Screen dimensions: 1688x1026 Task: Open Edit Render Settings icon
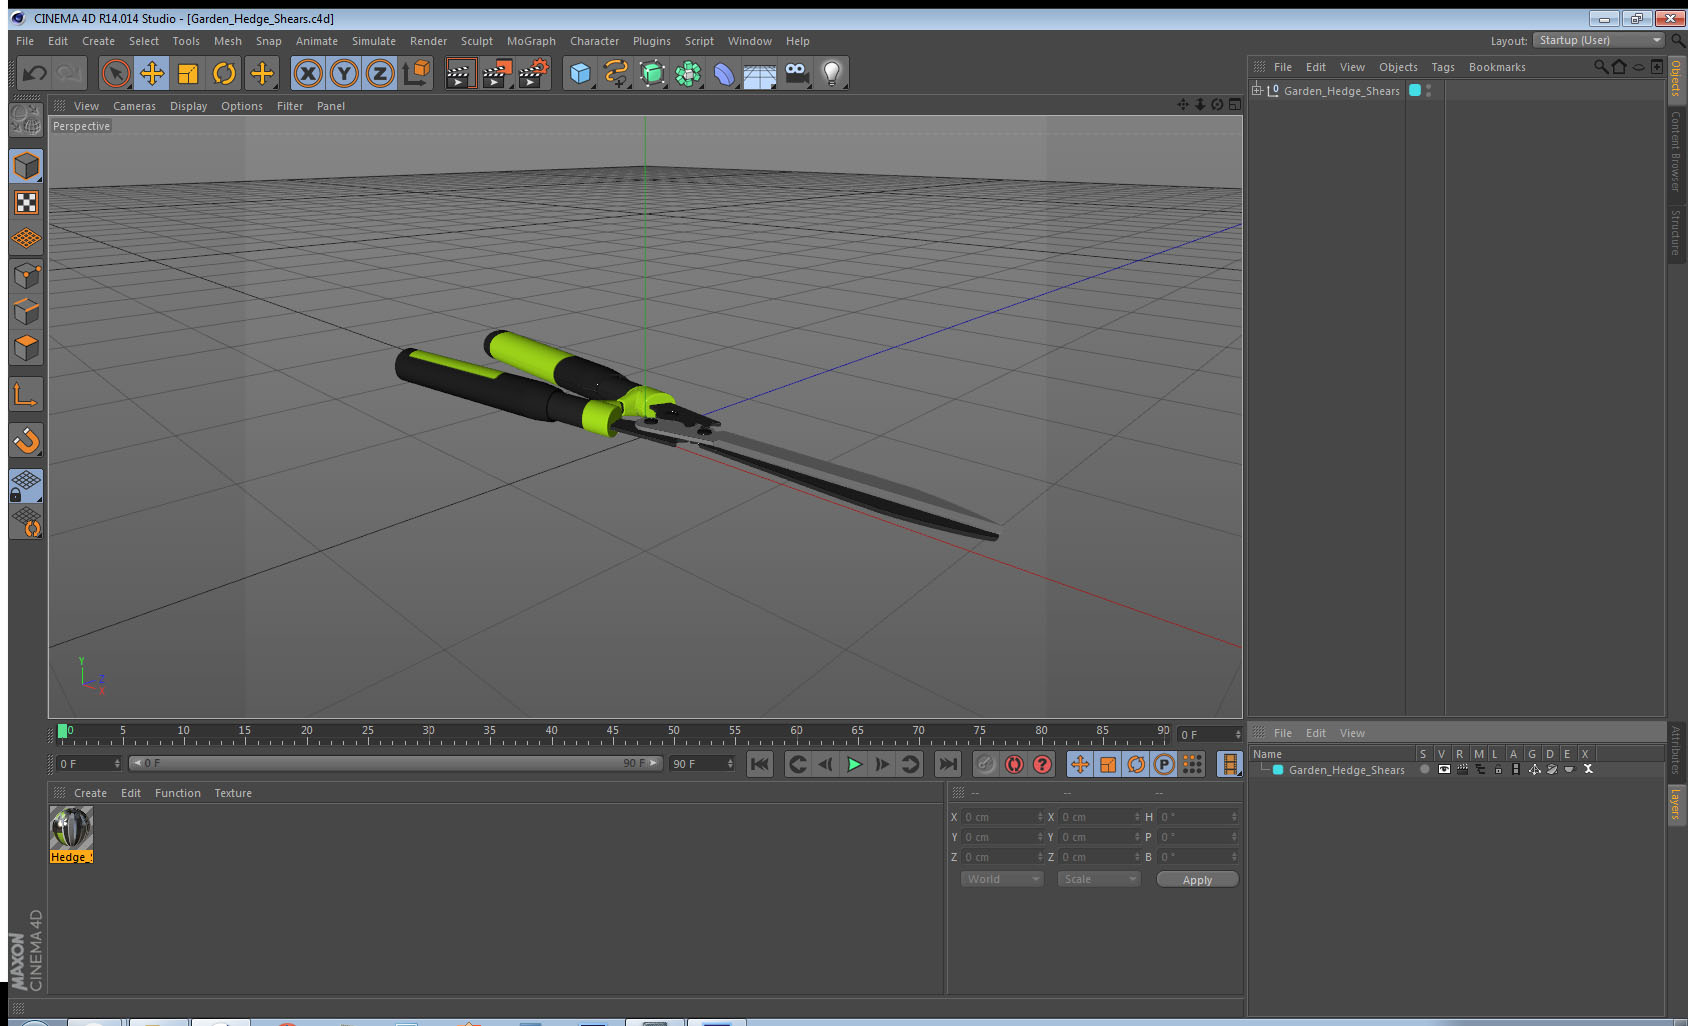(x=533, y=73)
